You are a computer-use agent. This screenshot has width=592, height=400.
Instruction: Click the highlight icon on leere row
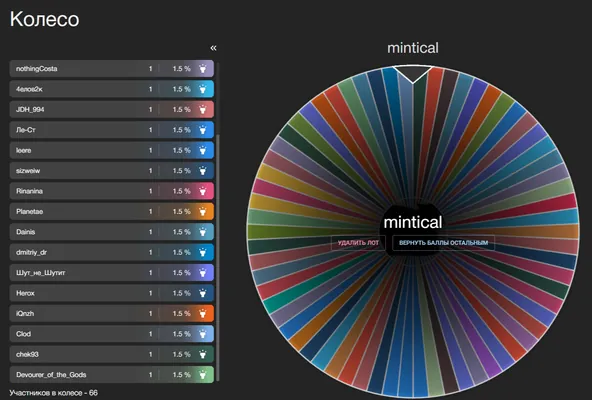[203, 150]
